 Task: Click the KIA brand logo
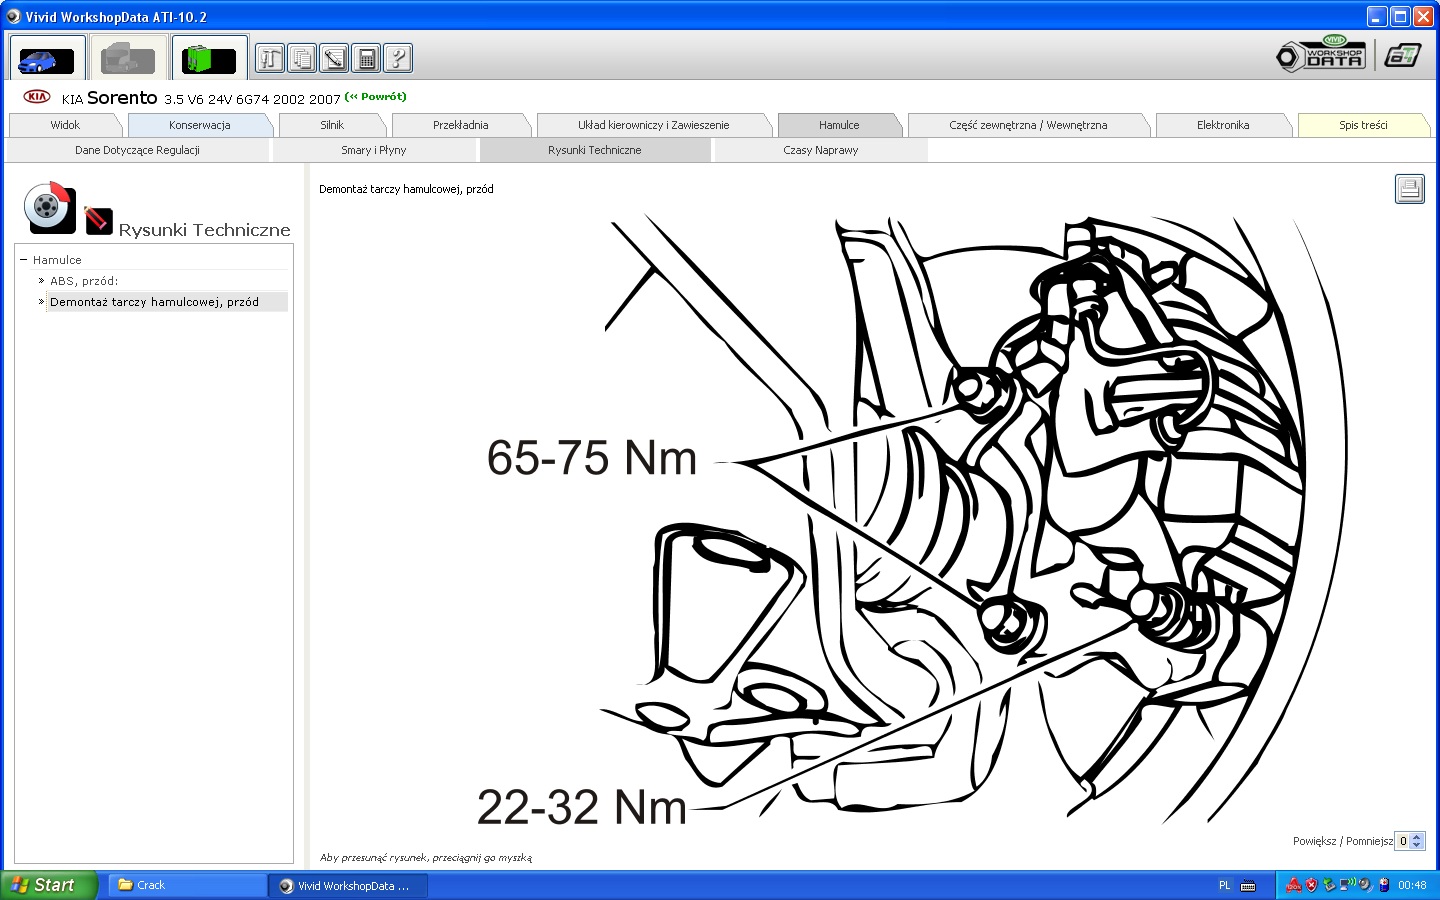point(37,97)
